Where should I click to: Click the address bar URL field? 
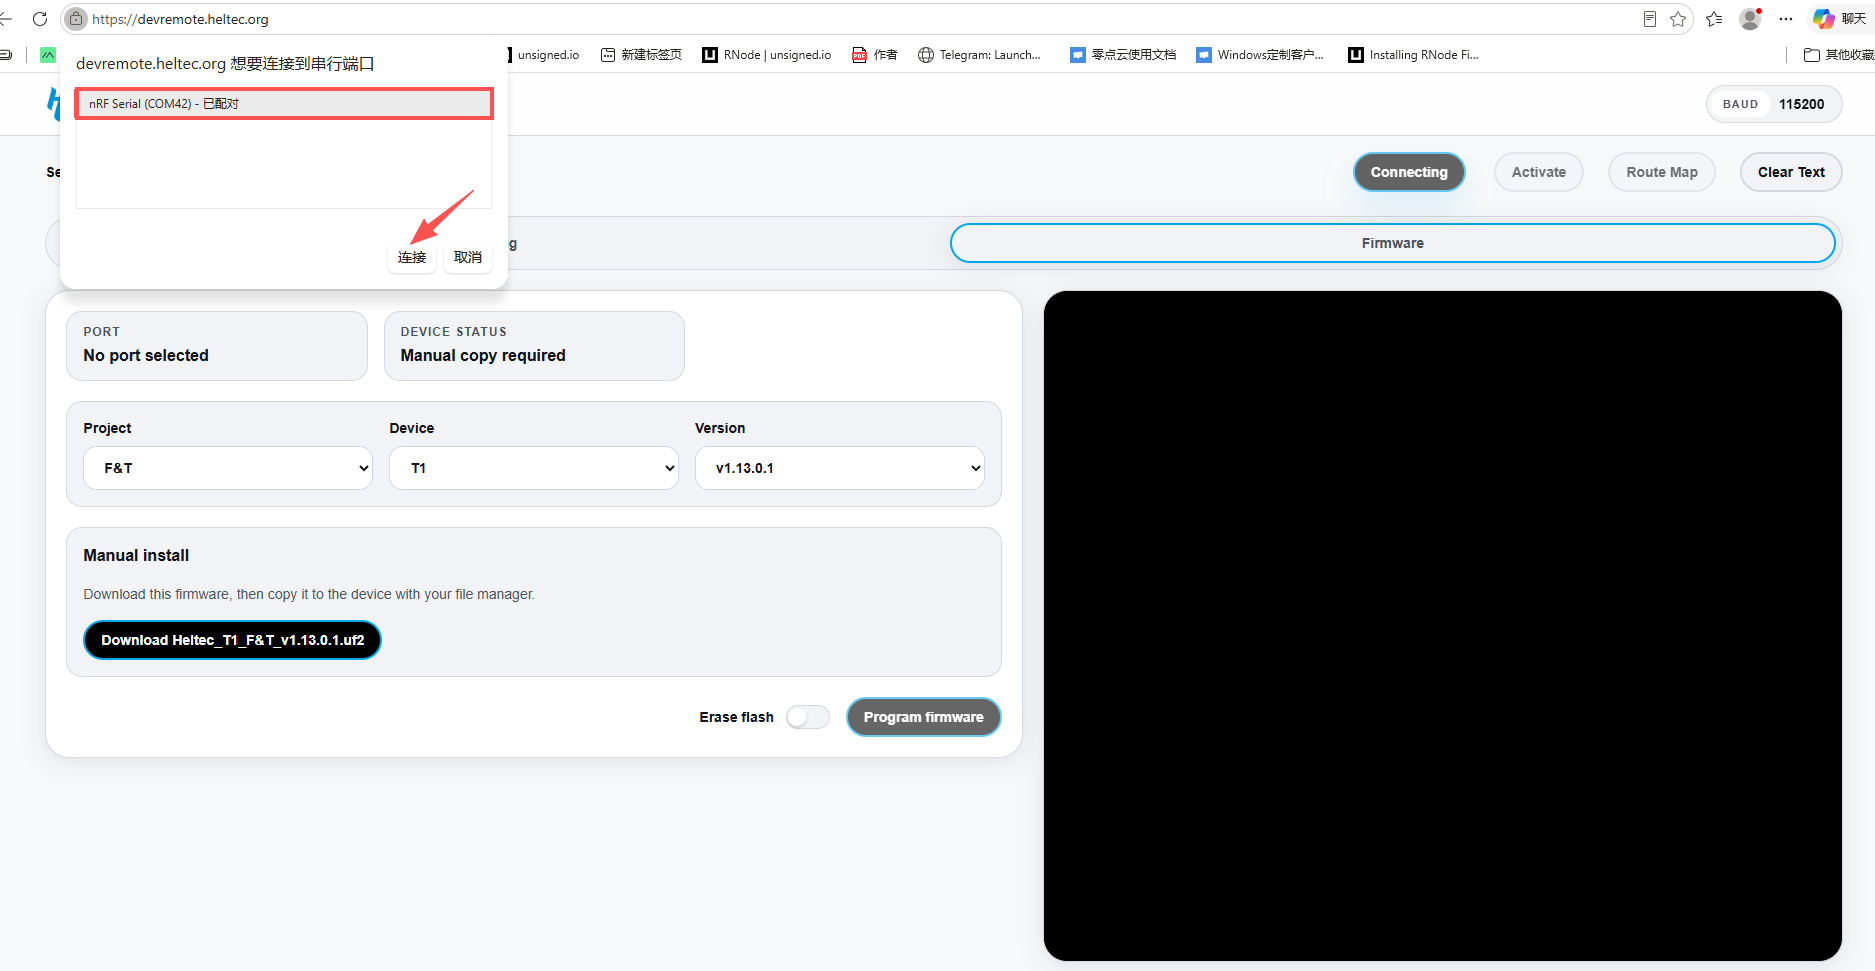[860, 19]
